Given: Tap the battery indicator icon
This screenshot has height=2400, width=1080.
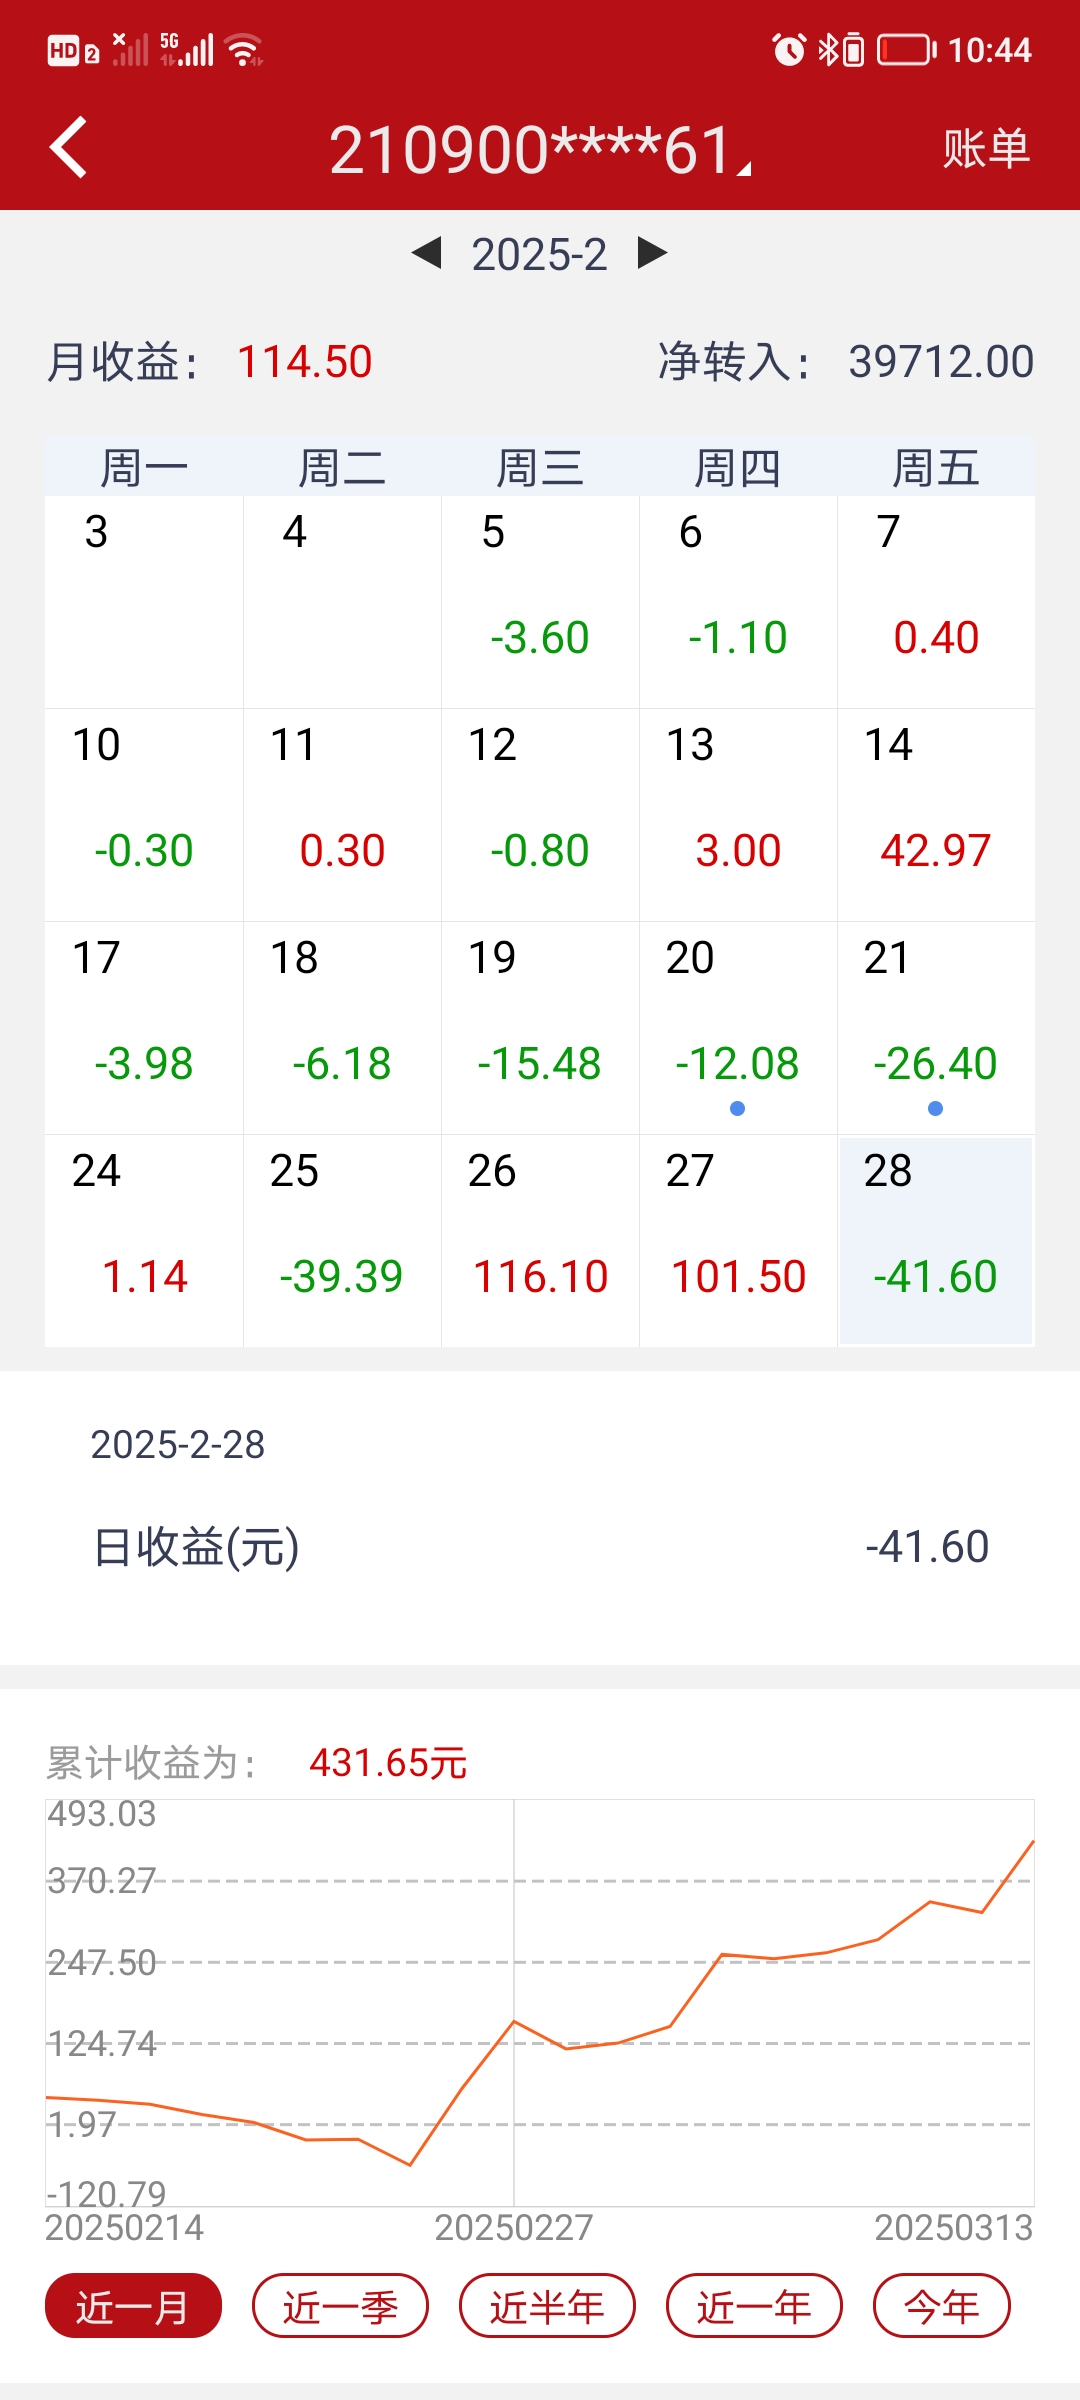Looking at the screenshot, I should [x=906, y=49].
